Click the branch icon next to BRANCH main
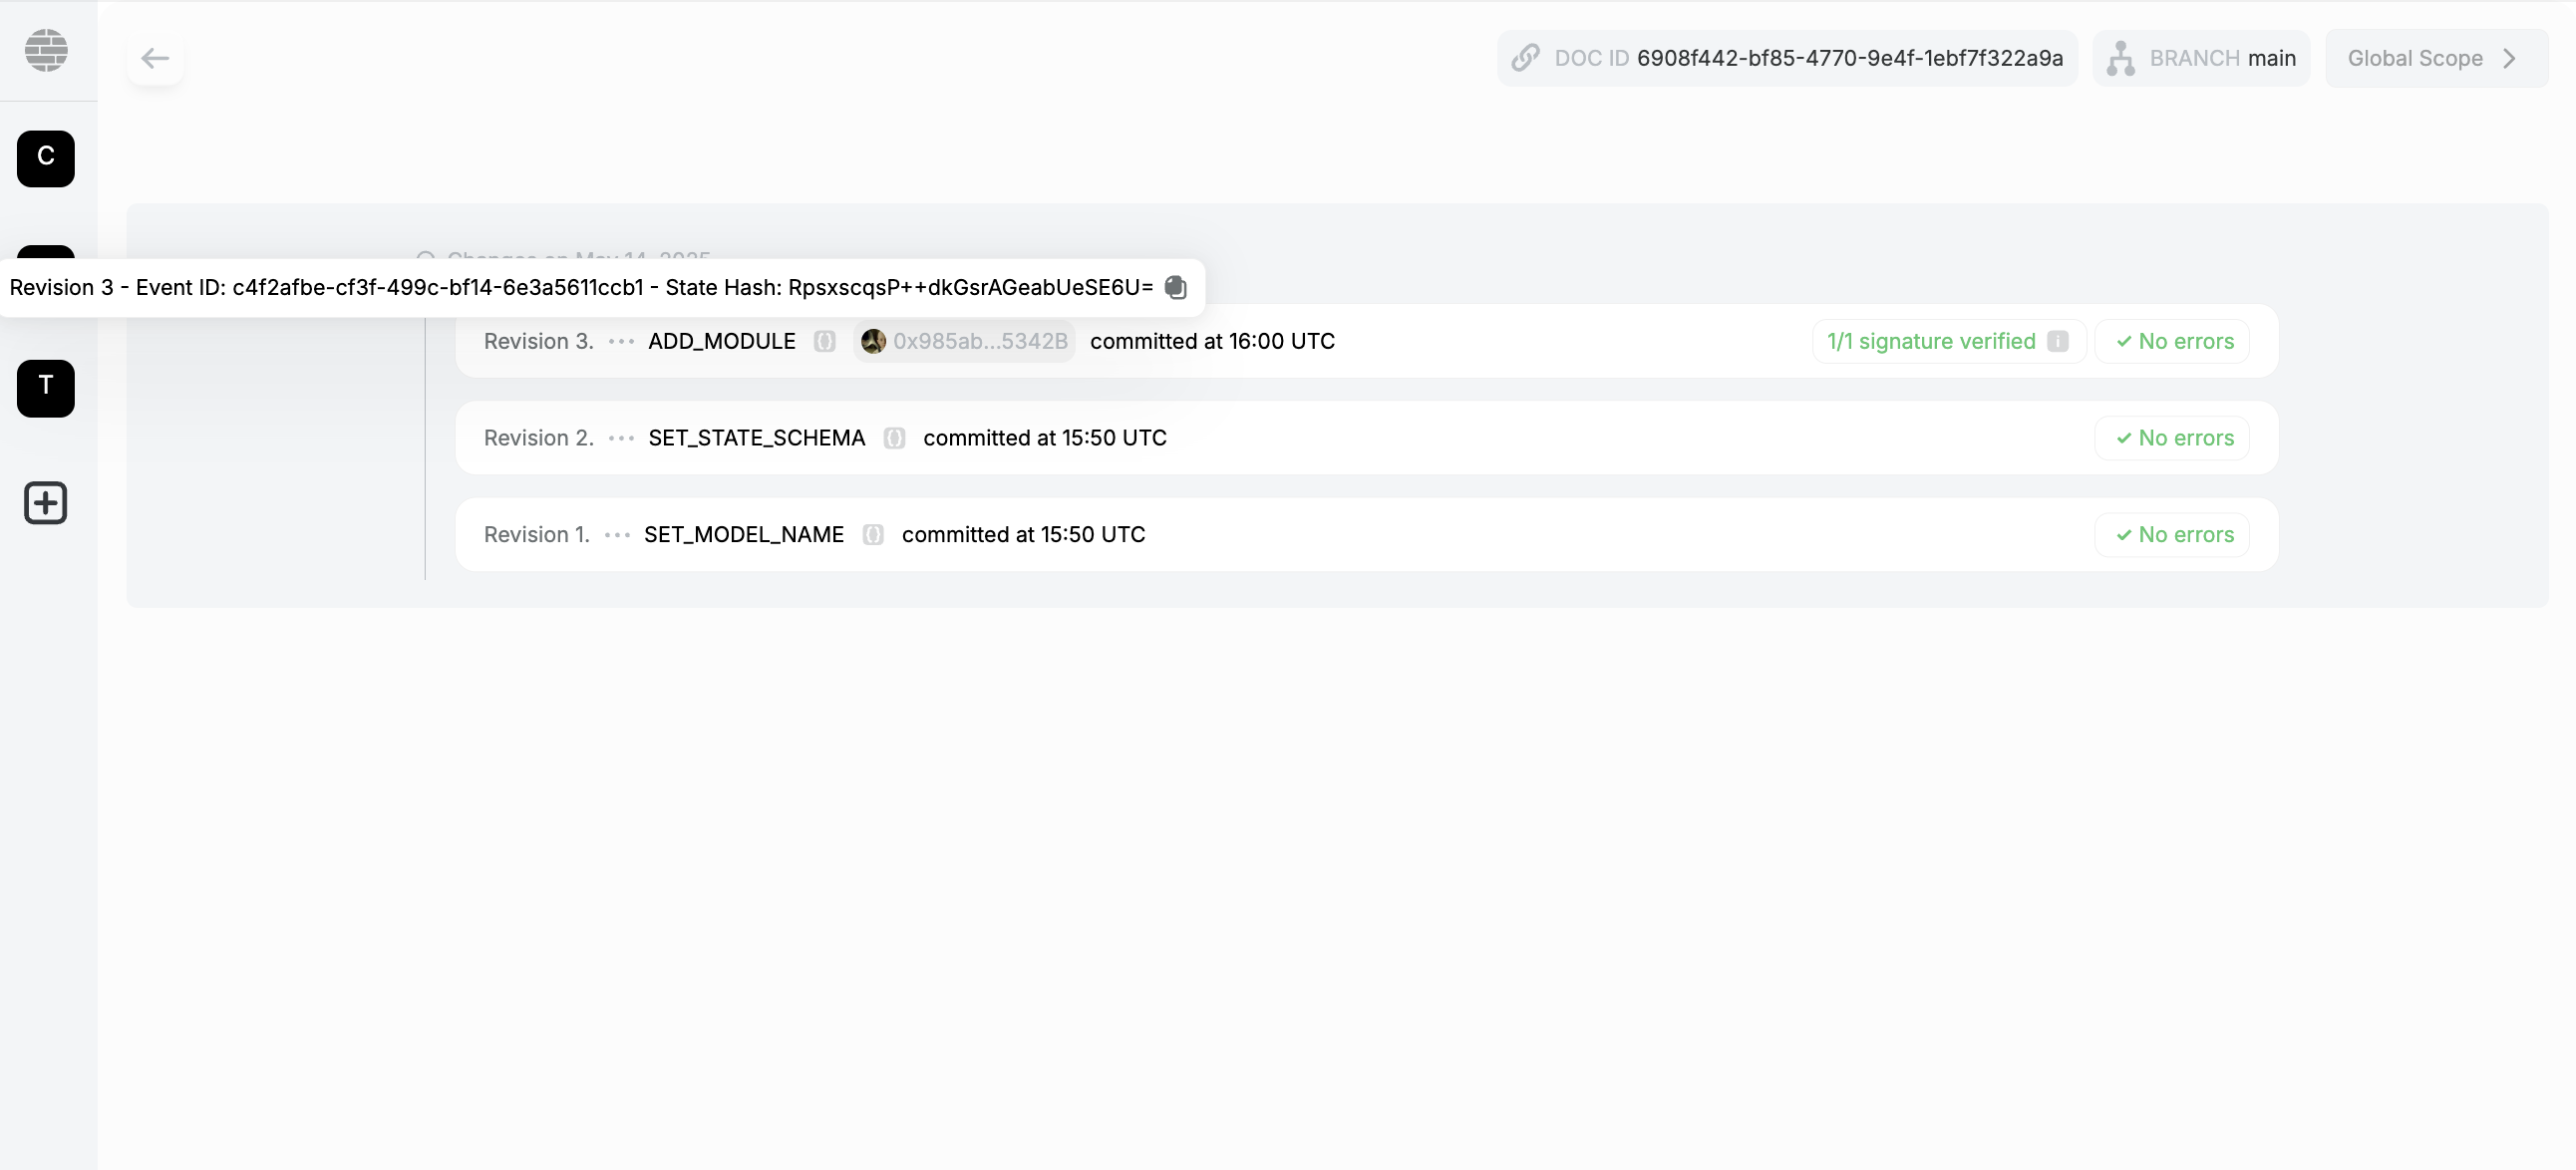Image resolution: width=2576 pixels, height=1170 pixels. pos(2122,58)
